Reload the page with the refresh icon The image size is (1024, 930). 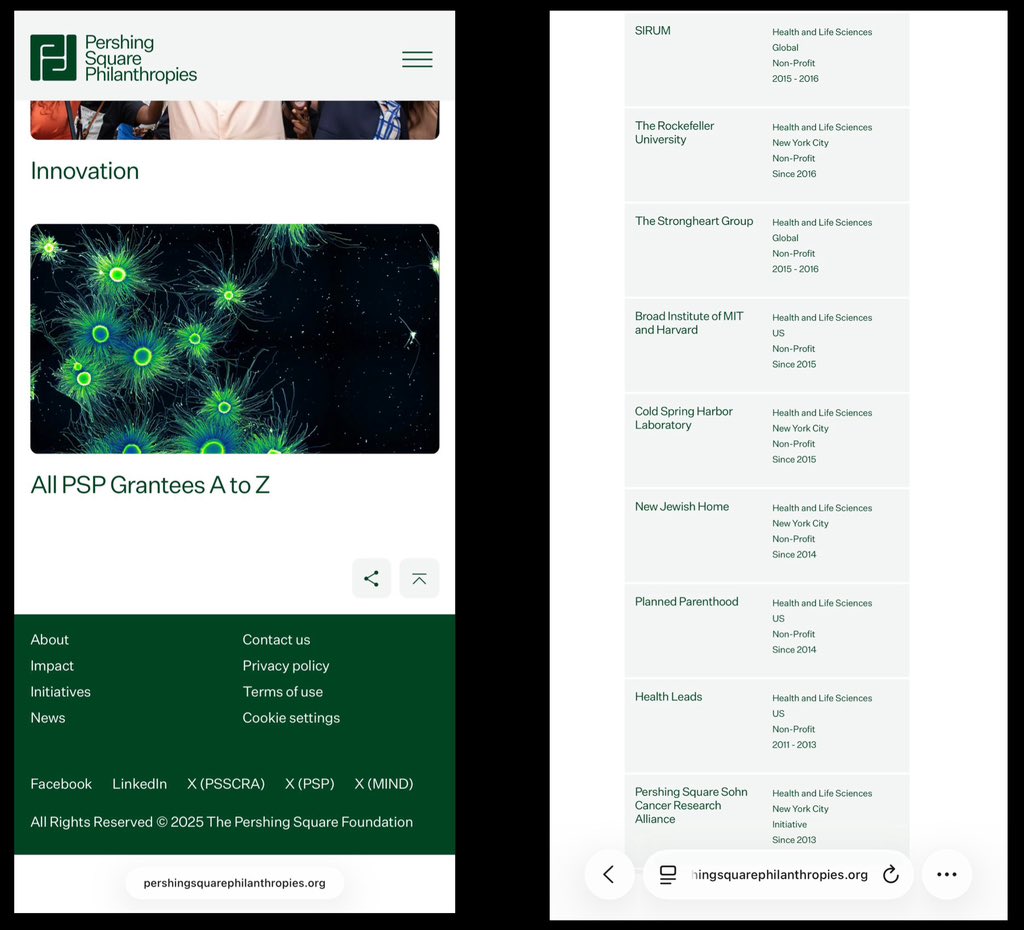pyautogui.click(x=891, y=874)
